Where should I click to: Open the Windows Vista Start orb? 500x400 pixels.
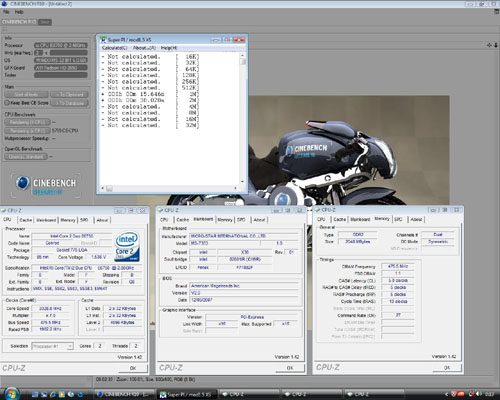click(x=12, y=394)
